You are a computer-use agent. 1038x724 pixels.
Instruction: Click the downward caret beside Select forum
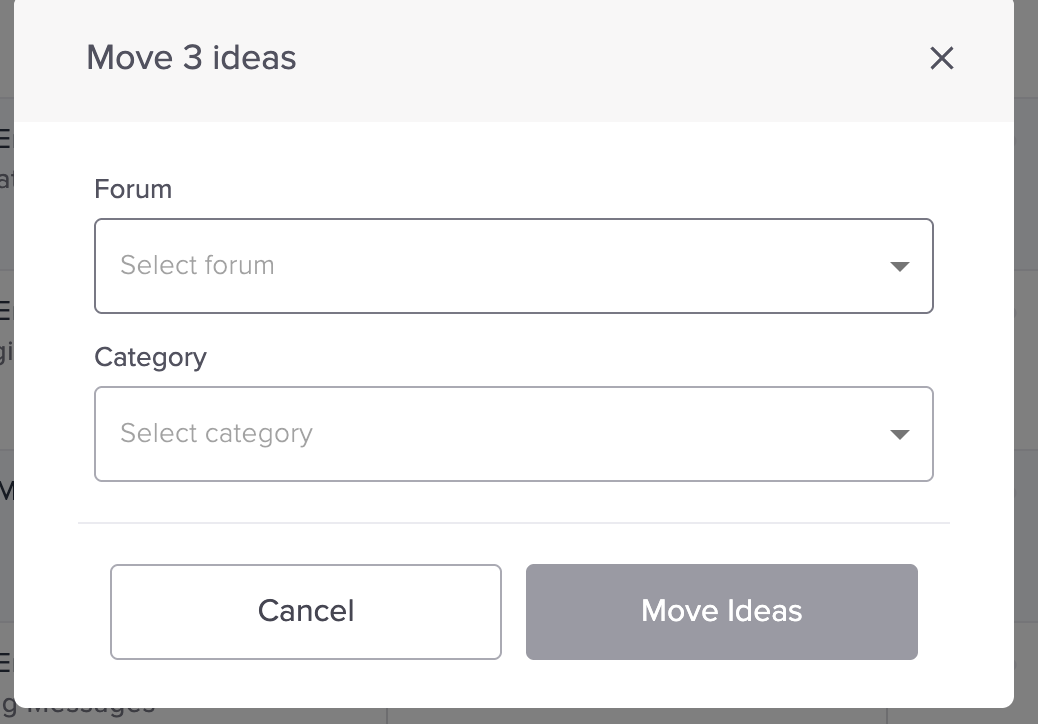(899, 266)
